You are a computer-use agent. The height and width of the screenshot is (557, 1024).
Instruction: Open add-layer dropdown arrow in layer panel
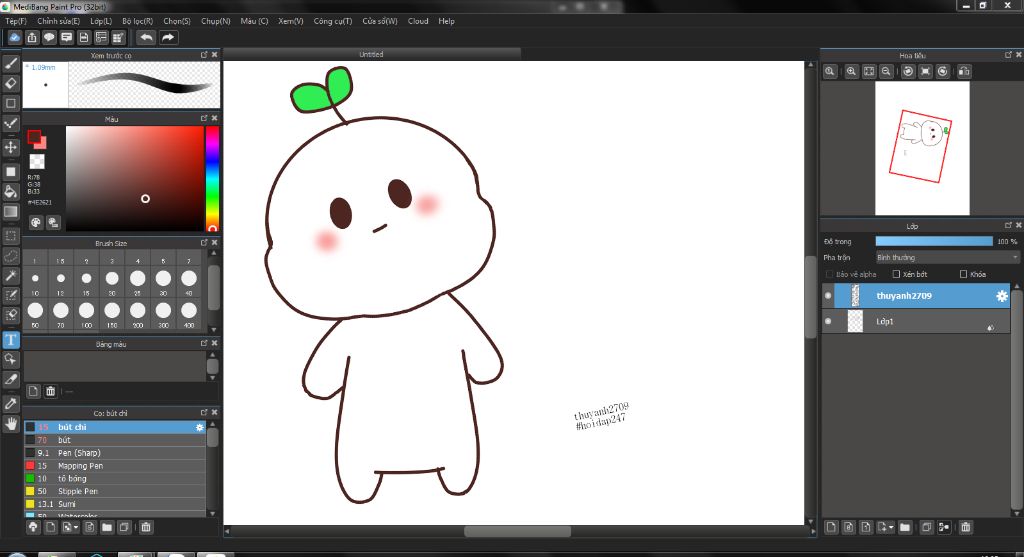tap(891, 528)
